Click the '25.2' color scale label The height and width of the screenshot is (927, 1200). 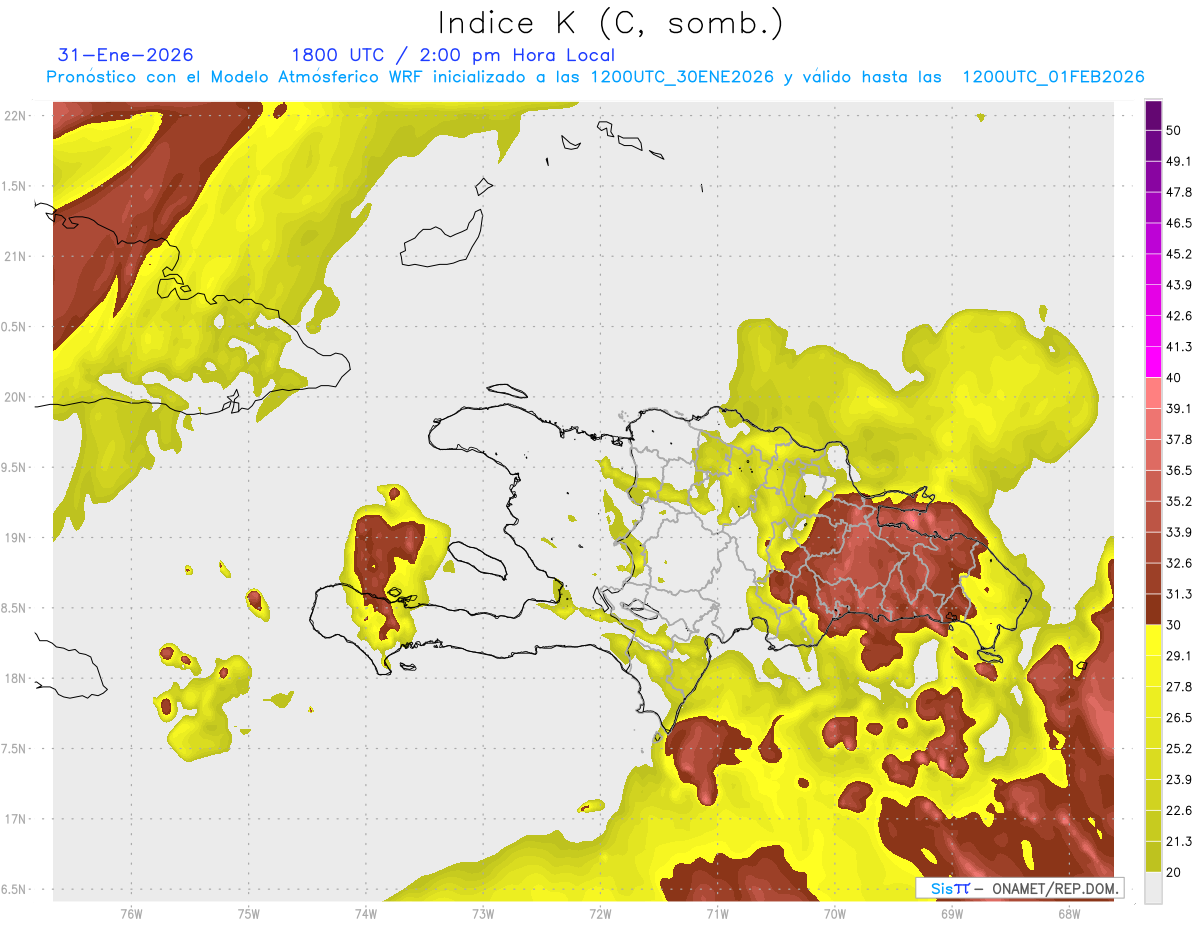[1179, 749]
